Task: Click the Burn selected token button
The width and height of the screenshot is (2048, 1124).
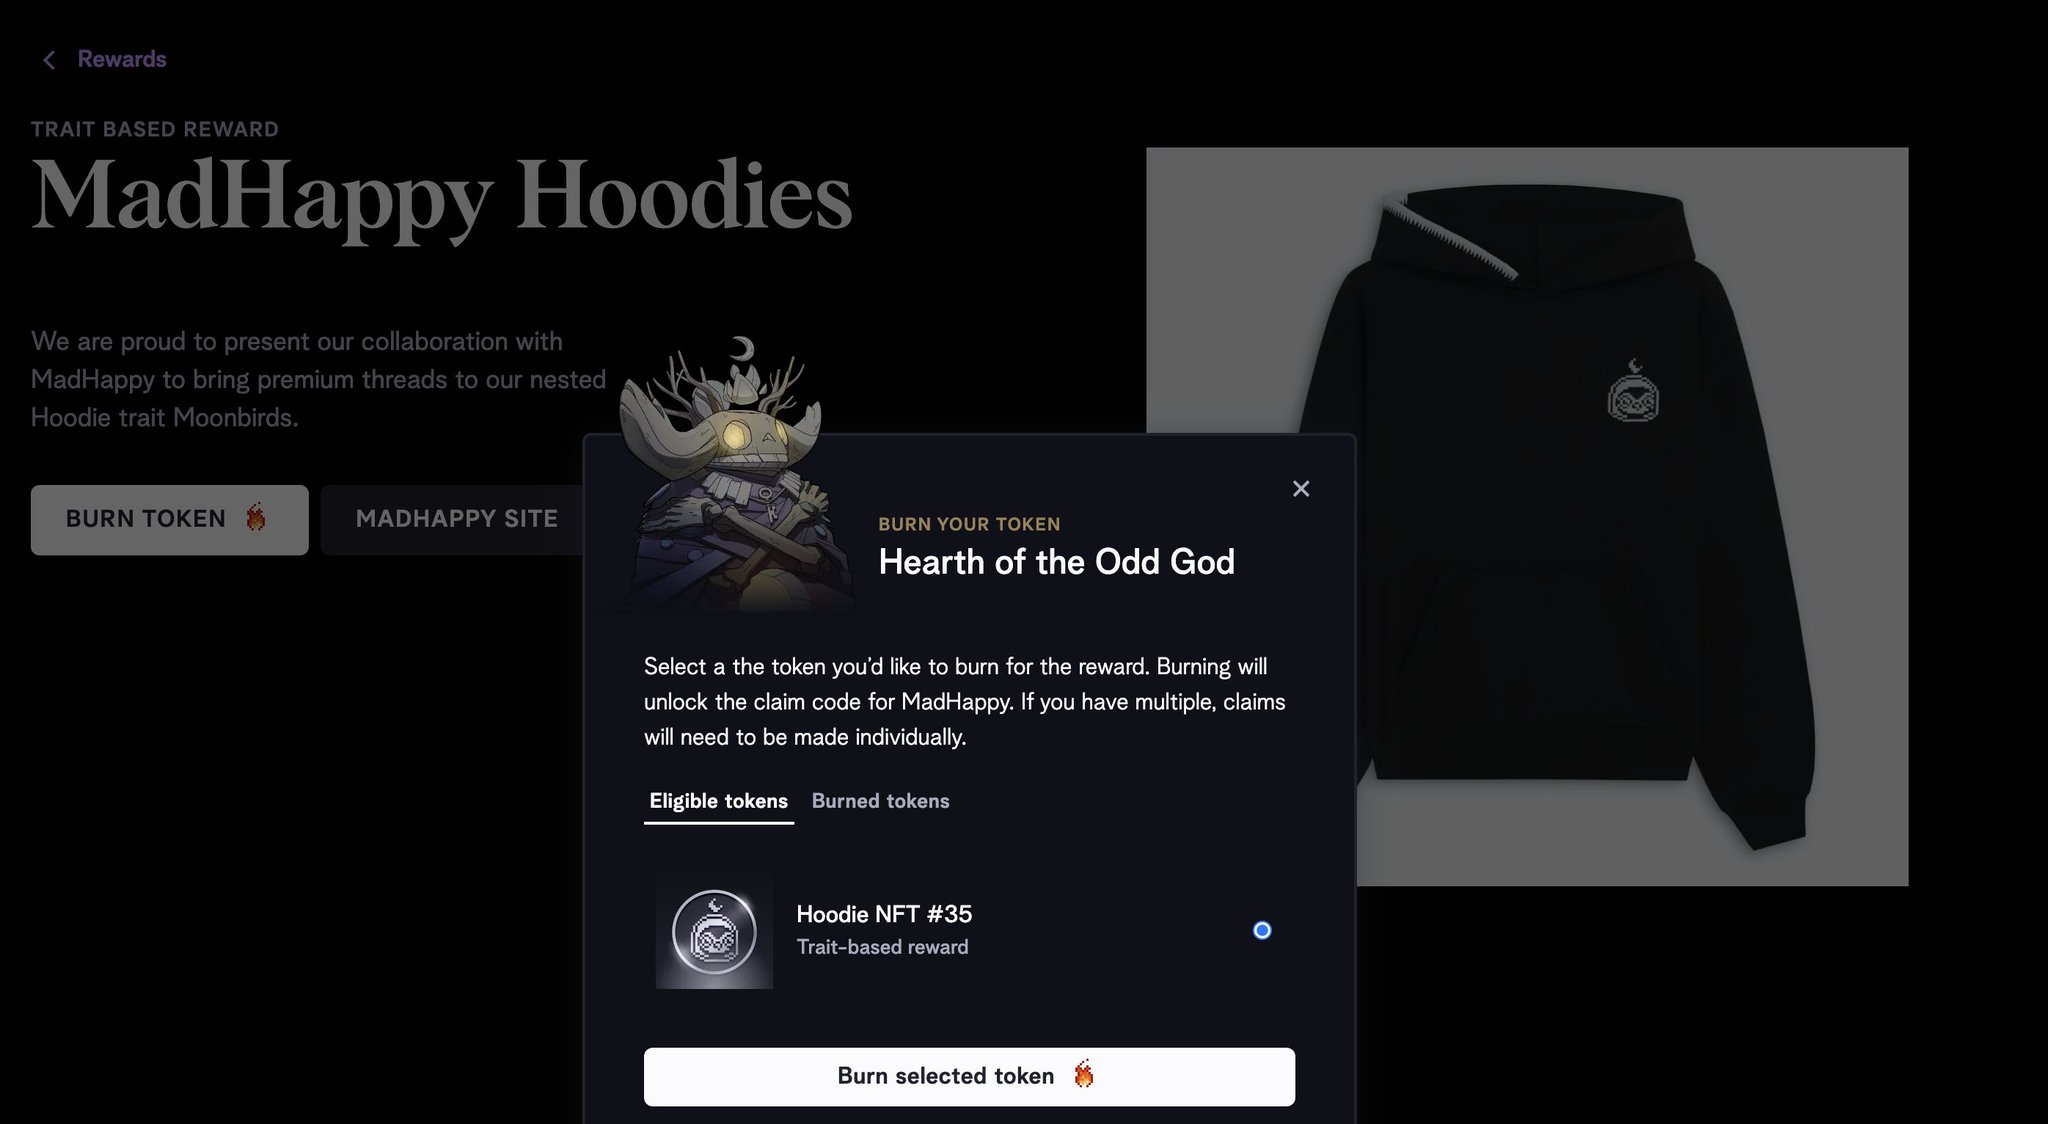Action: click(969, 1076)
